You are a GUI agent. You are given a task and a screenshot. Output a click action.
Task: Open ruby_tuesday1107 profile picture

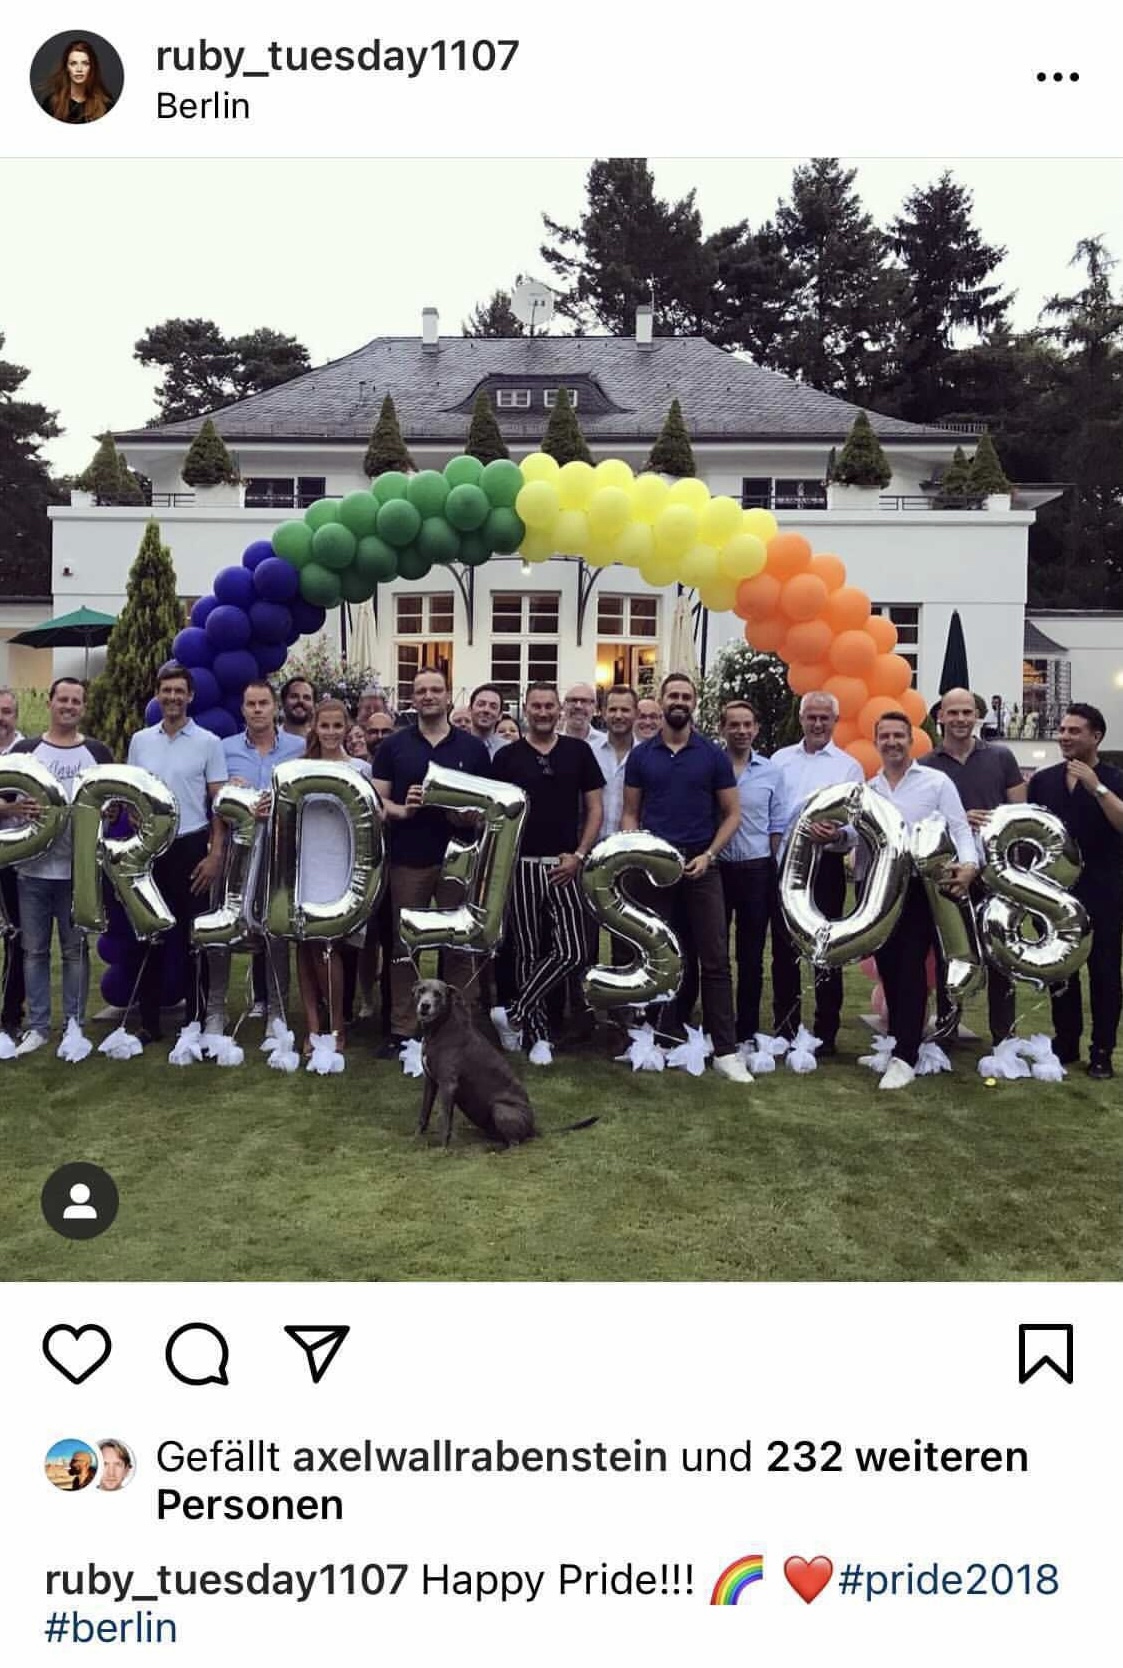(77, 77)
